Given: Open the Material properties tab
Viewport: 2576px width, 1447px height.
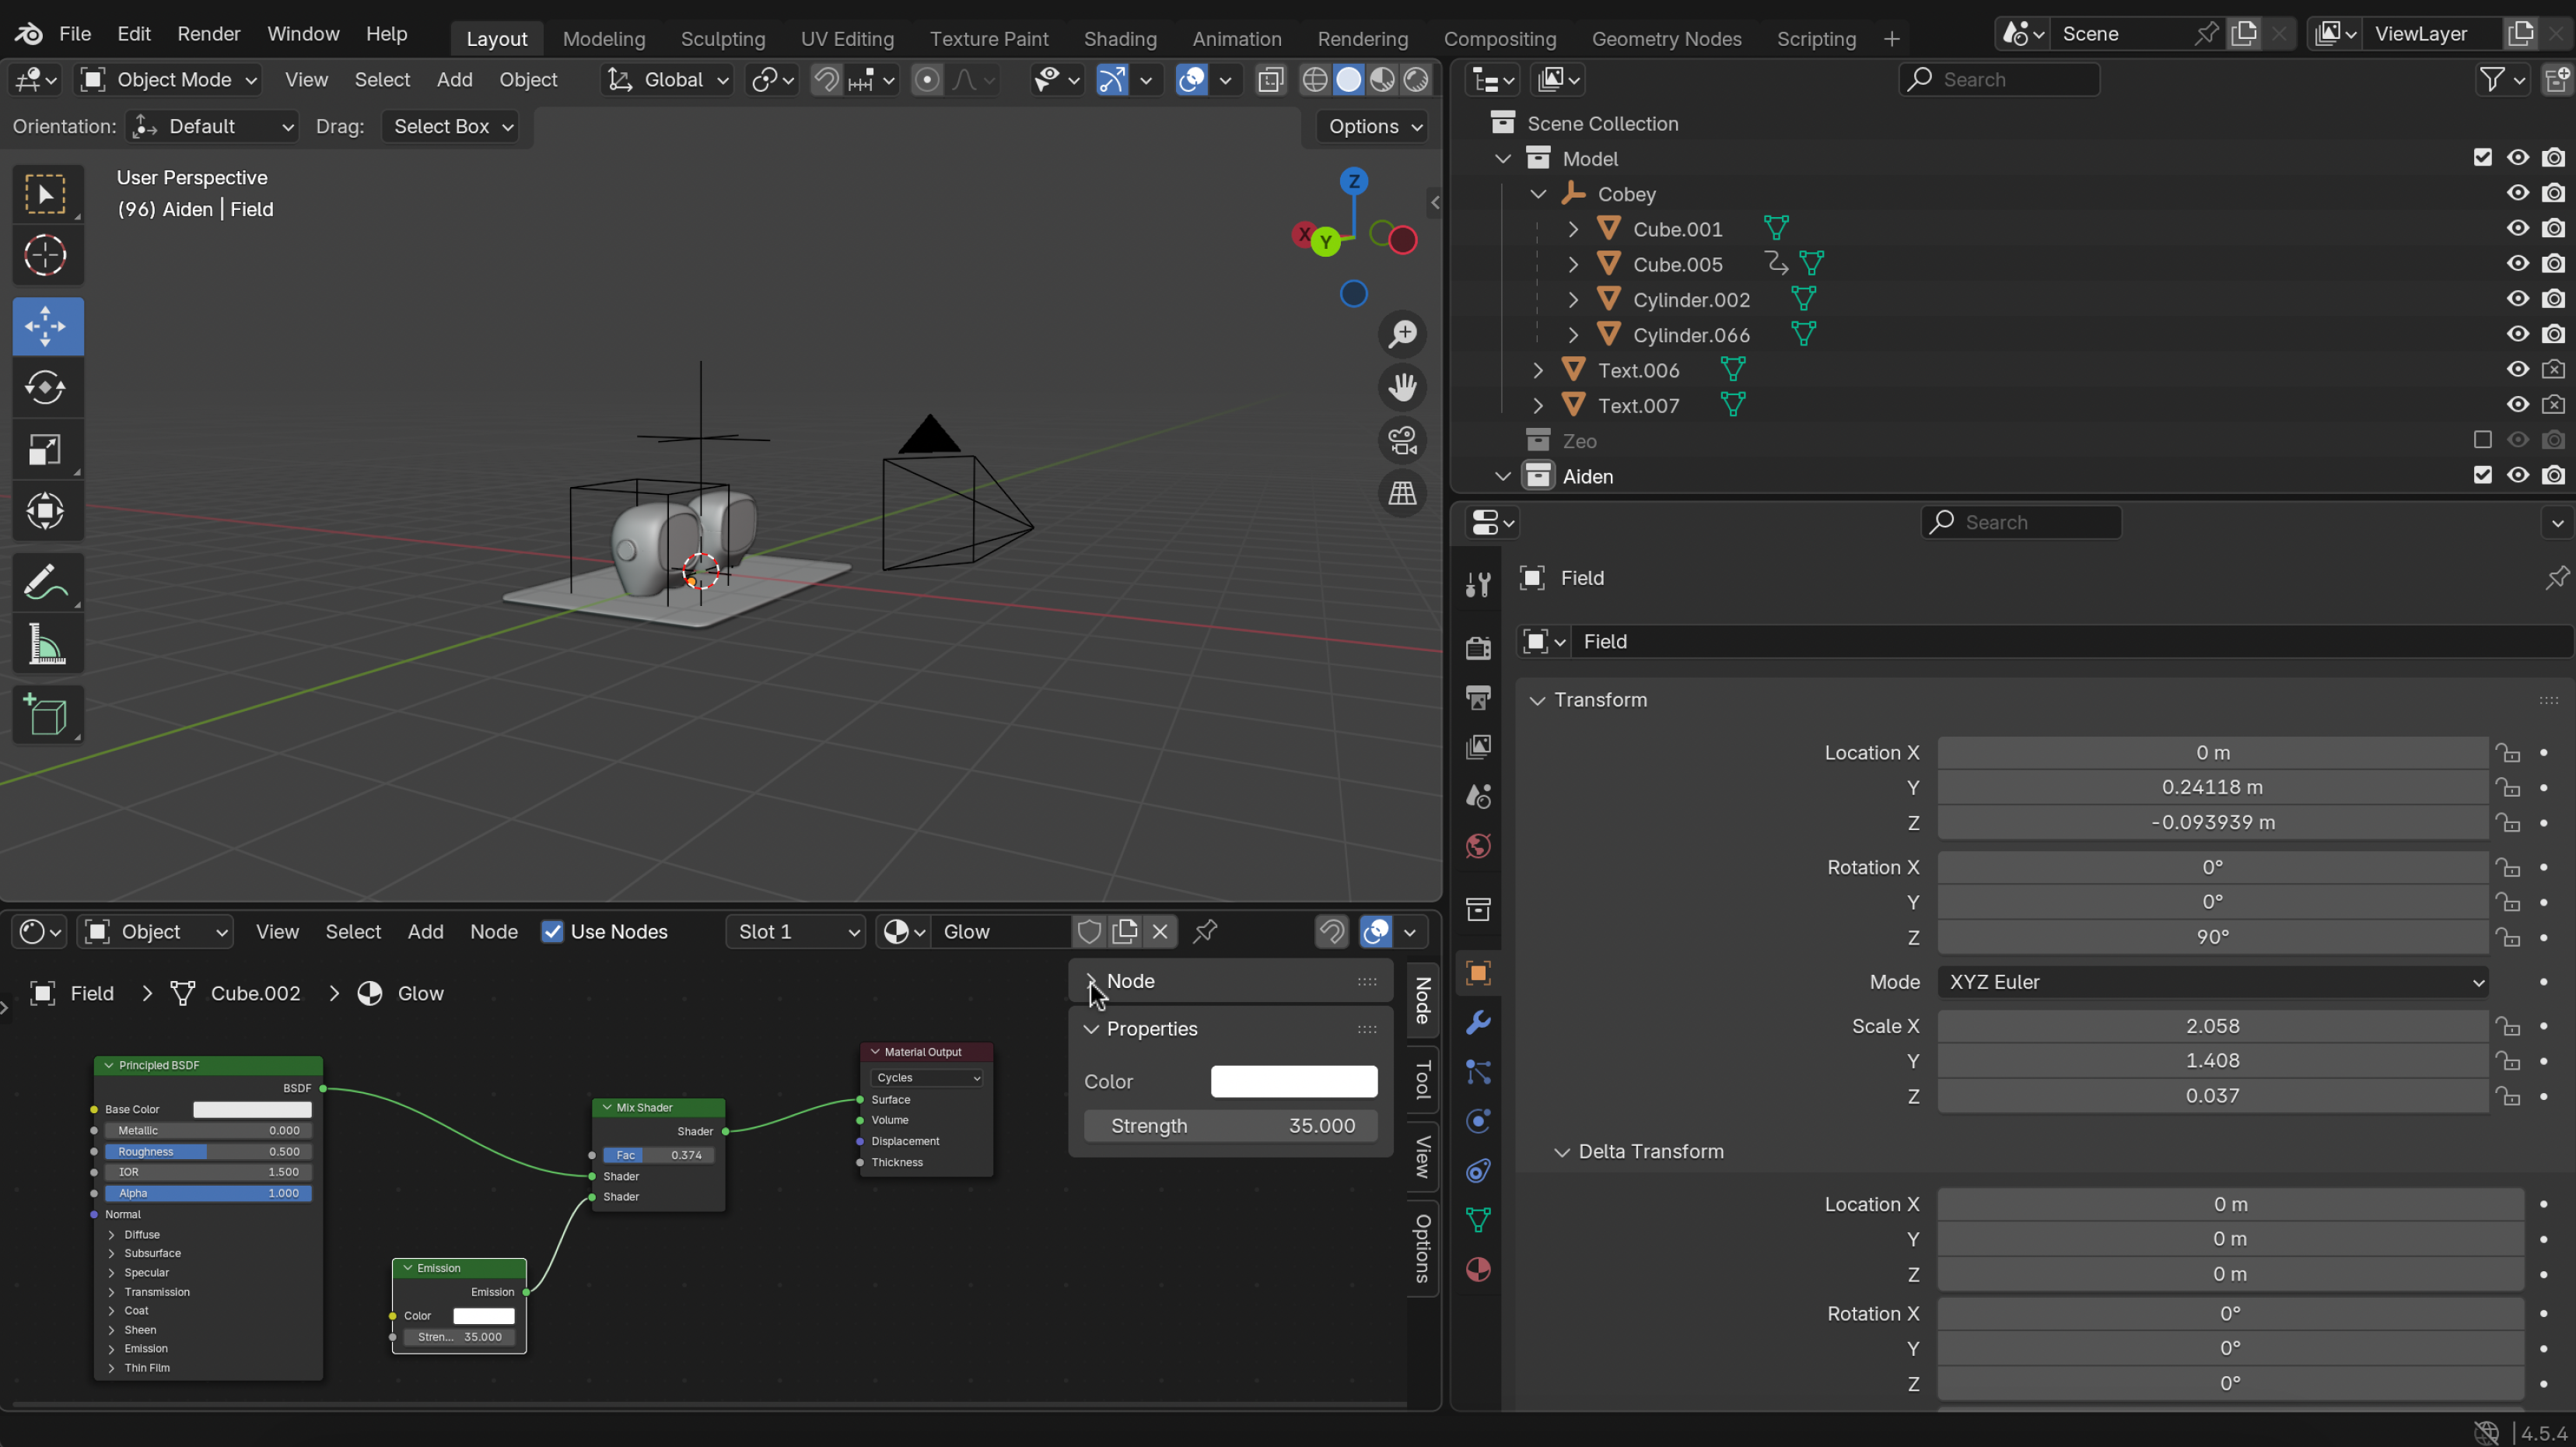Looking at the screenshot, I should (1478, 1270).
